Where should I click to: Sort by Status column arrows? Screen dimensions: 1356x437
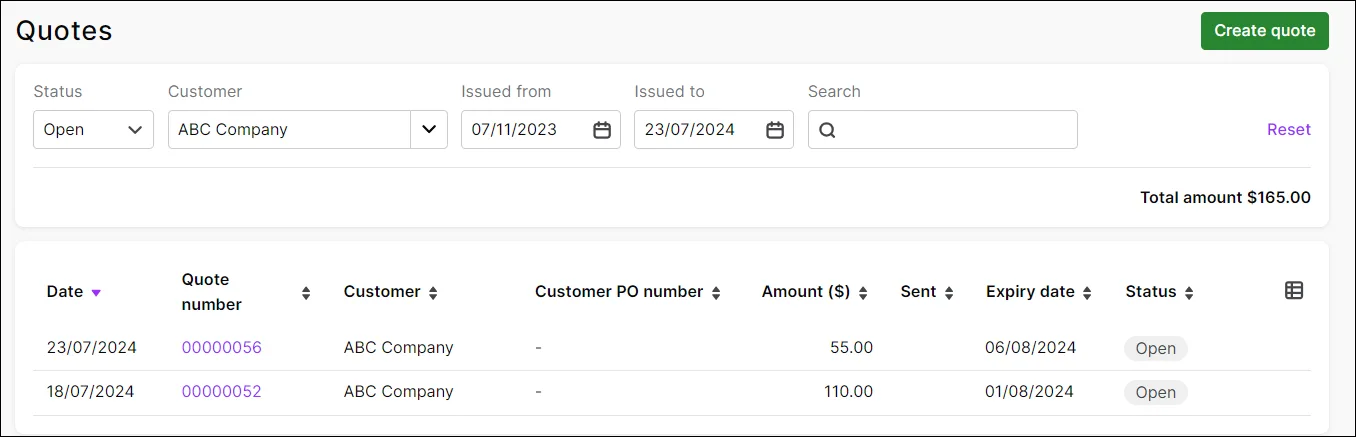(1189, 293)
